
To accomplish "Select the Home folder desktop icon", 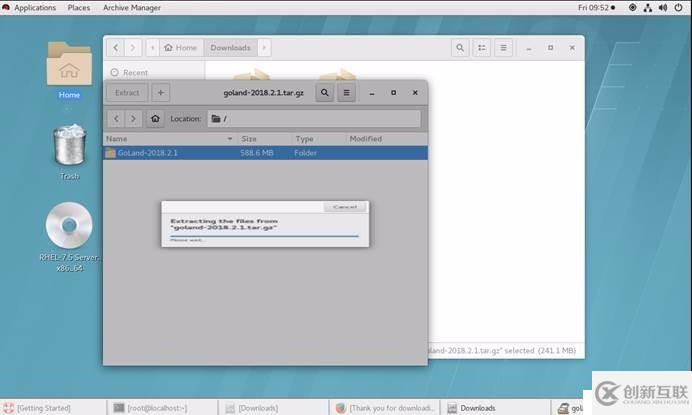I will click(x=69, y=70).
